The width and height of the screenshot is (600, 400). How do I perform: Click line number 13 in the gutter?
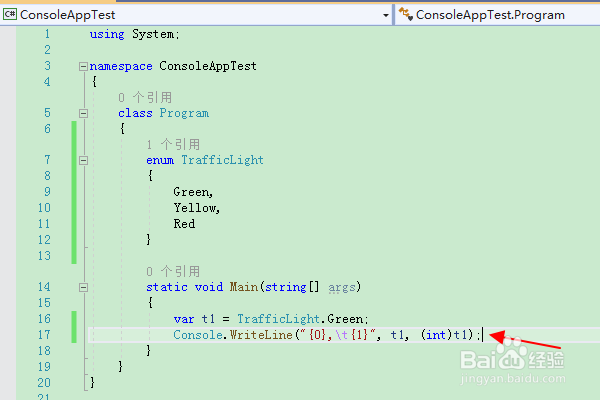pyautogui.click(x=44, y=256)
